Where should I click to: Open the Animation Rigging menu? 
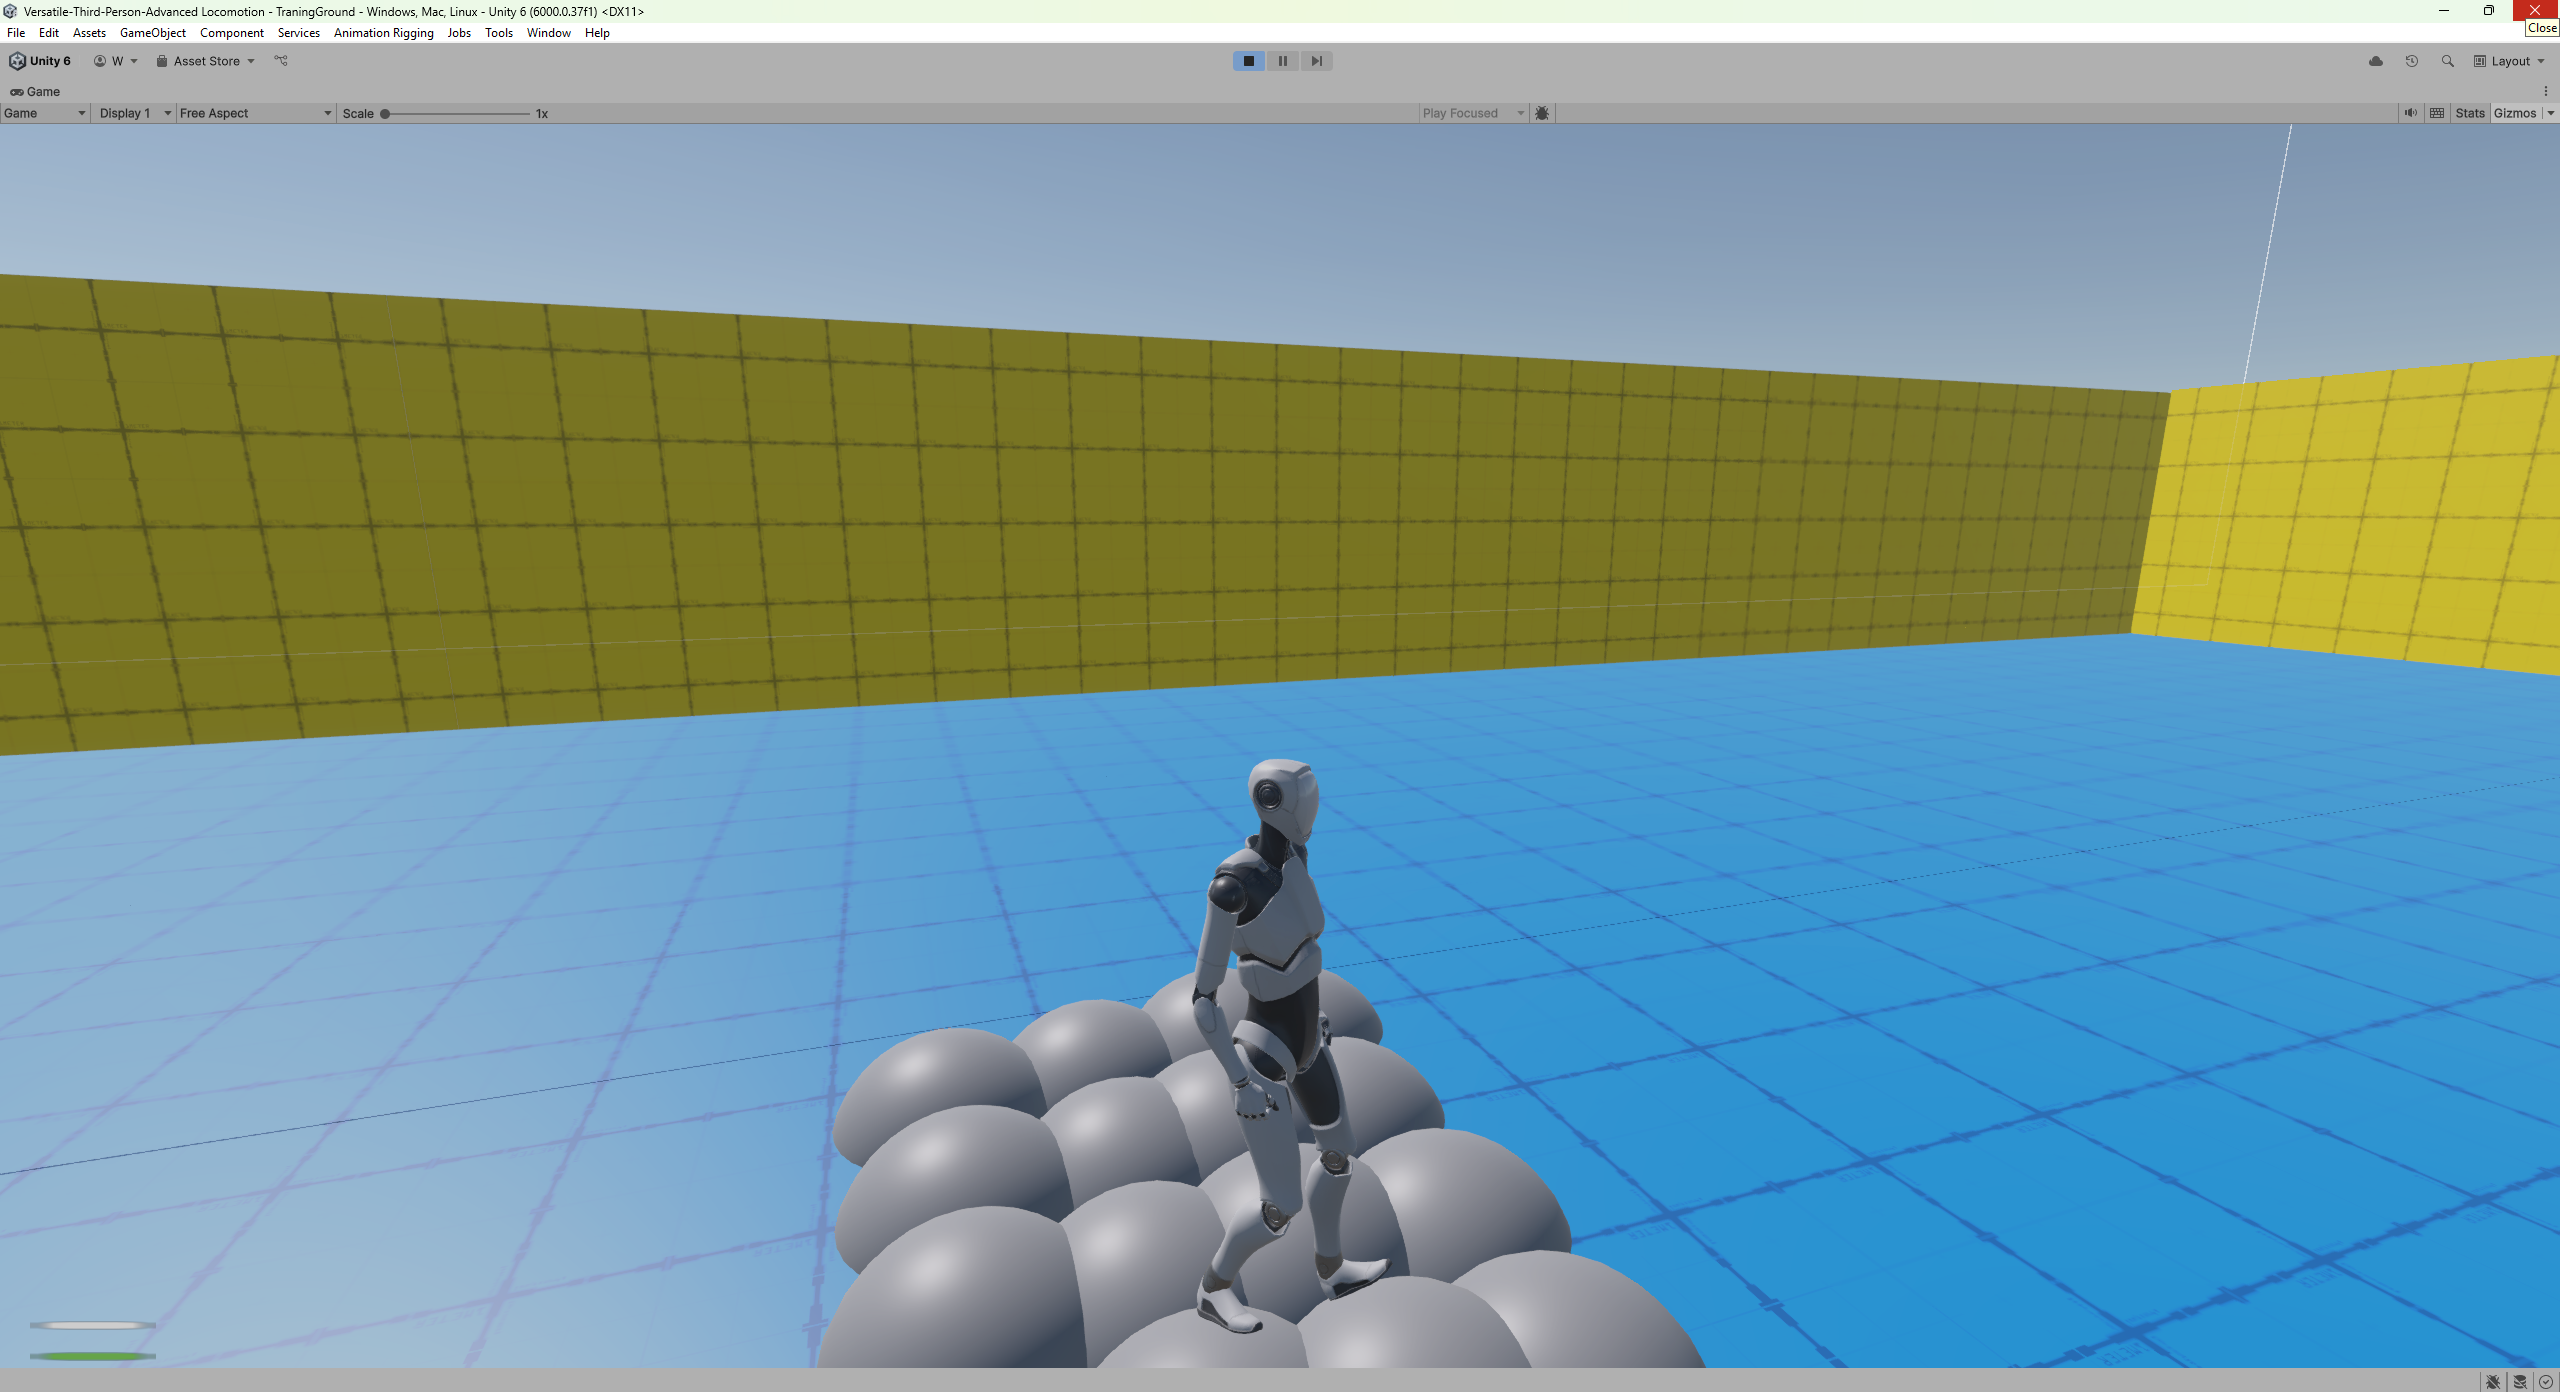384,33
